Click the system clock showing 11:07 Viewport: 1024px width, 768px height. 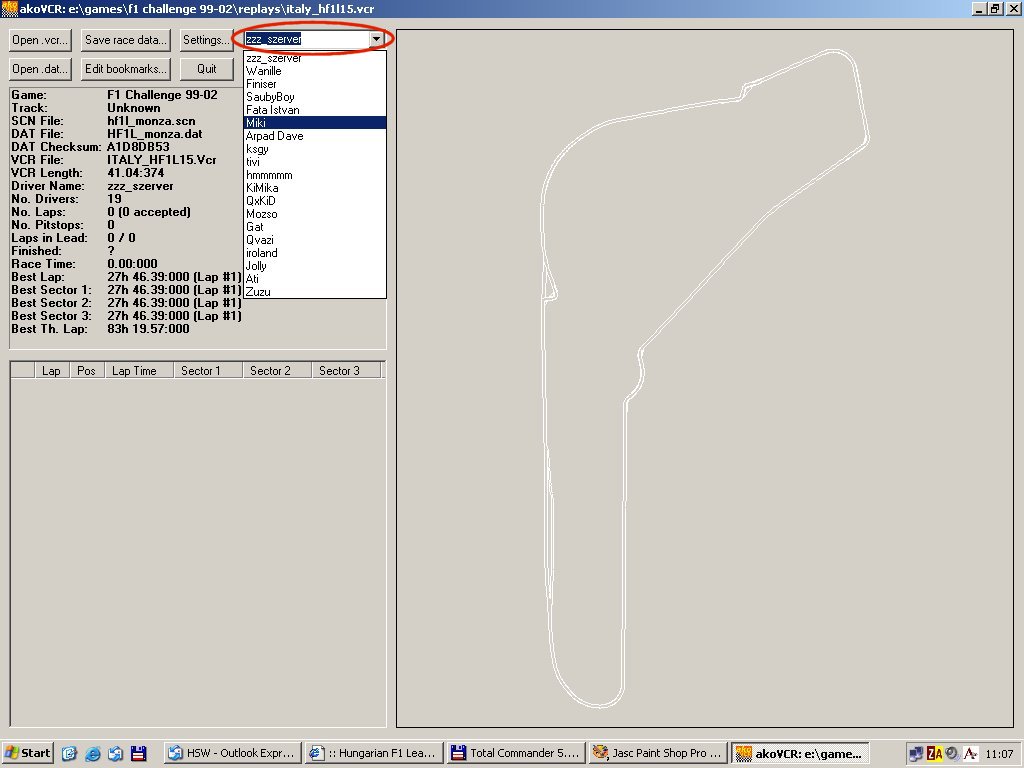click(999, 754)
